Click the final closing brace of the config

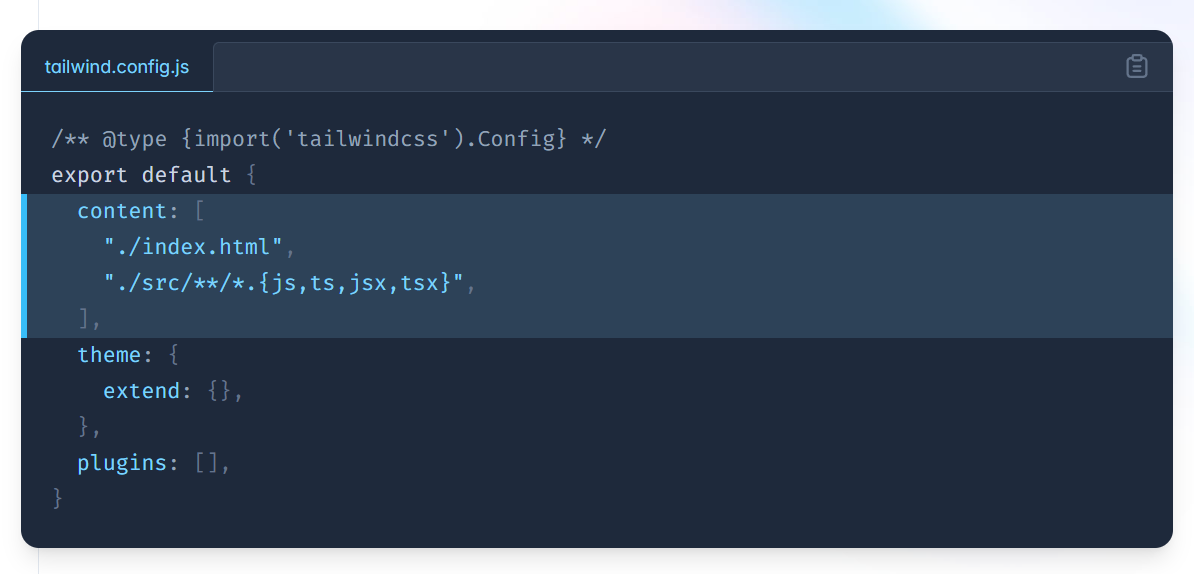(x=58, y=498)
